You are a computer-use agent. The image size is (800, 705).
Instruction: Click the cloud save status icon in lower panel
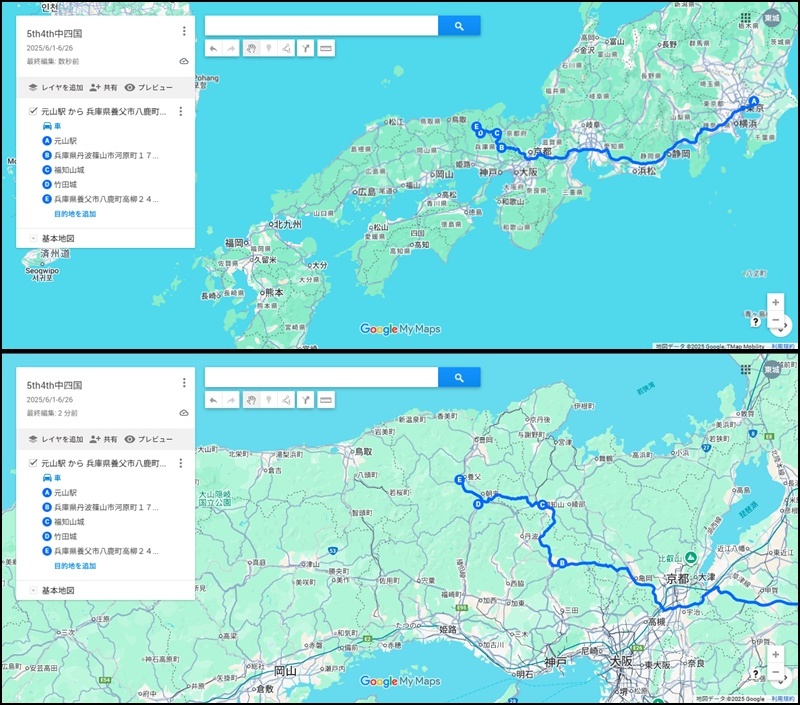tap(184, 412)
